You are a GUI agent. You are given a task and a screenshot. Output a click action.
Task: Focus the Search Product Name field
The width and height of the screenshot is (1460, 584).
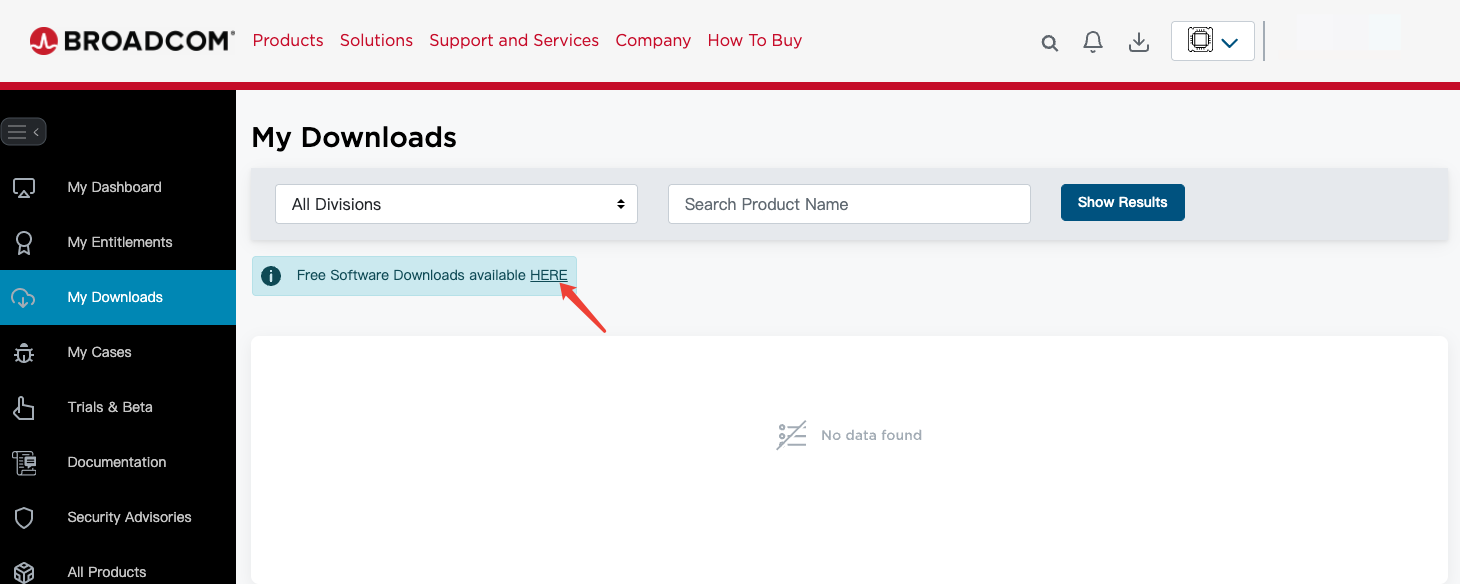(849, 204)
